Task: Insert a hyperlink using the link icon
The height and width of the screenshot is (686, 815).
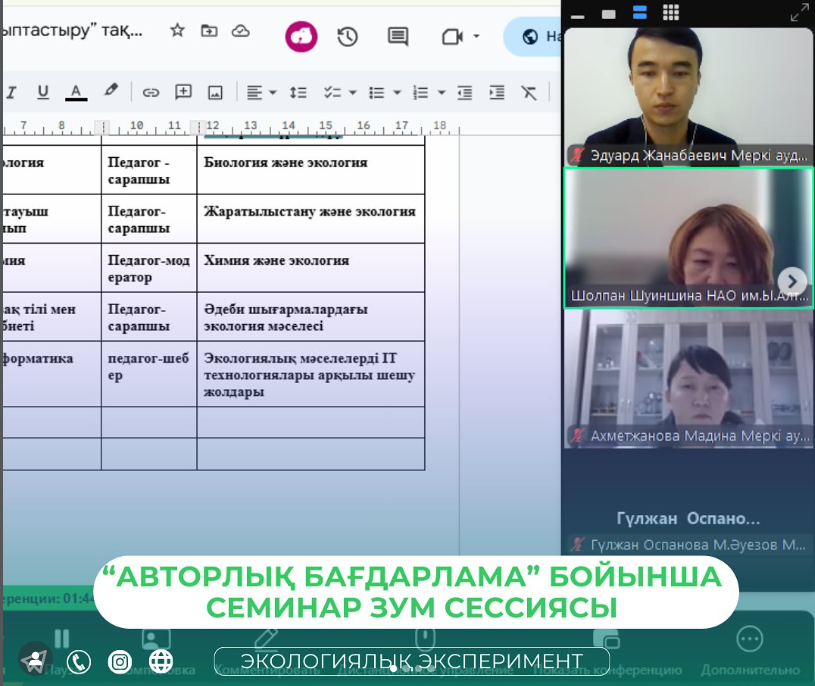Action: (x=151, y=91)
